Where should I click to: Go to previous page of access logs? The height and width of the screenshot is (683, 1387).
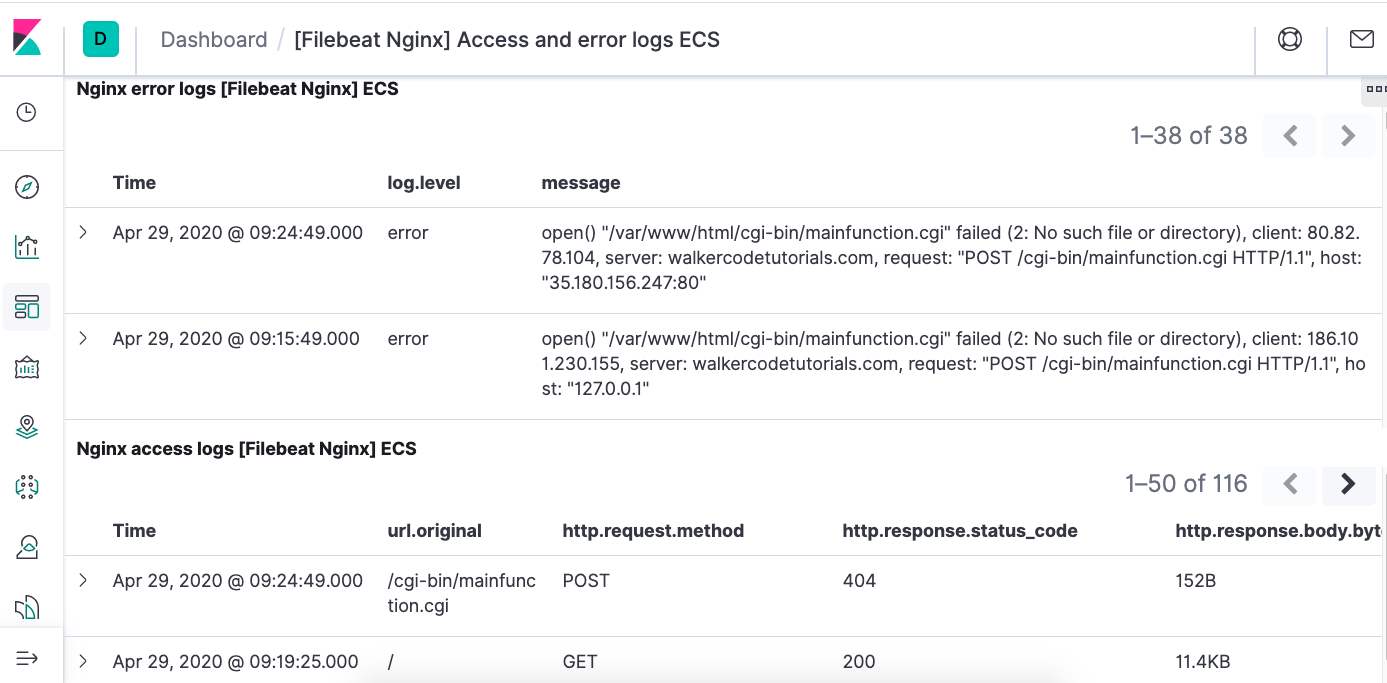coord(1290,484)
